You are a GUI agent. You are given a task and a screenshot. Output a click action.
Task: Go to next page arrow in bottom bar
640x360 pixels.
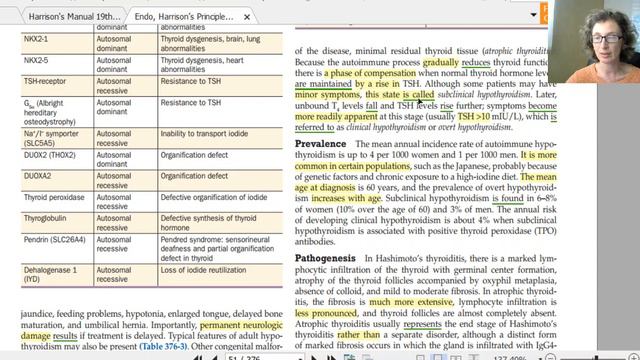pyautogui.click(x=314, y=358)
